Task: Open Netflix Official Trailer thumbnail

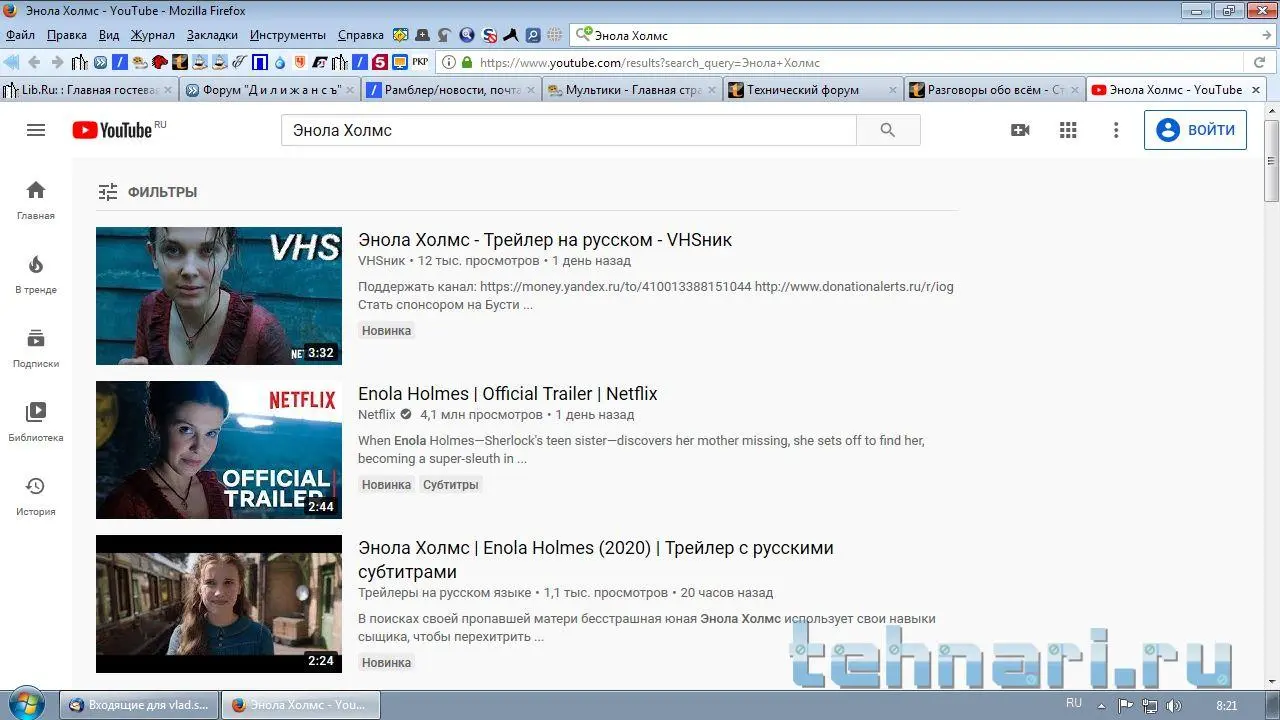Action: (219, 450)
